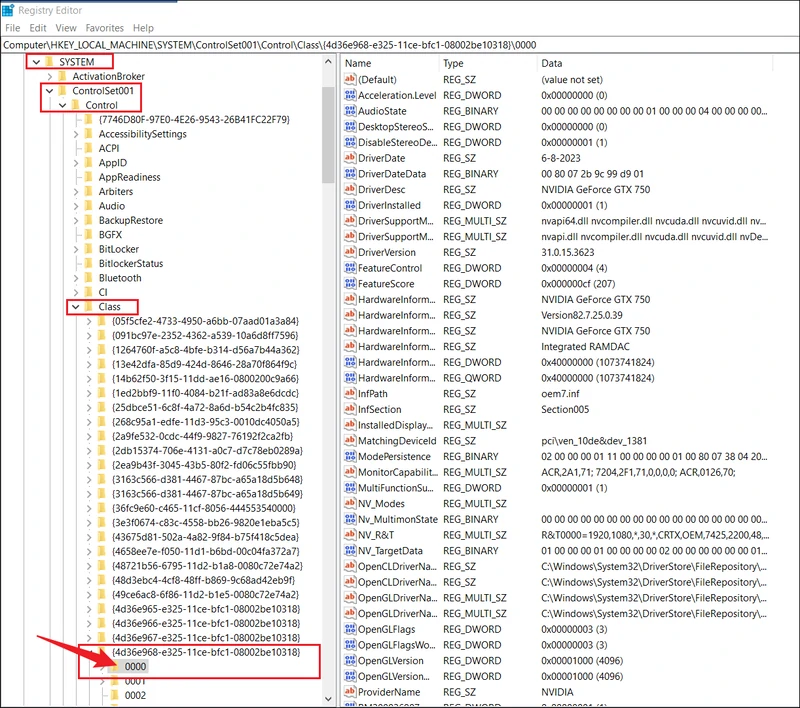Click the 0000 subkey folder icon
Screen dimensions: 800x708
click(x=115, y=666)
